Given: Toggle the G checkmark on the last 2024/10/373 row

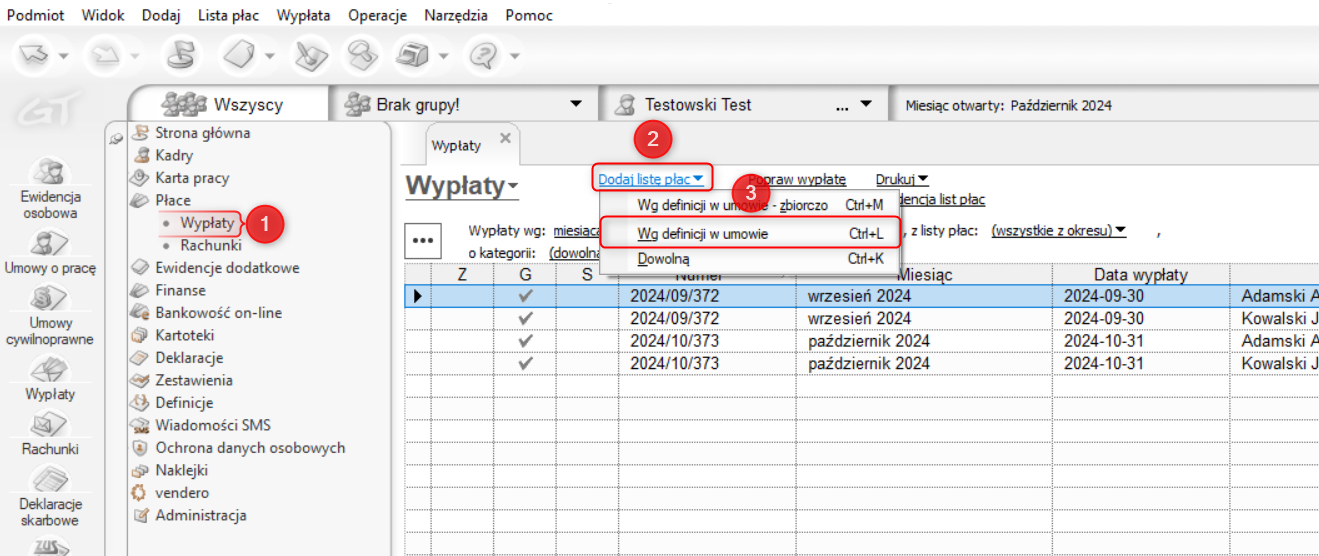Looking at the screenshot, I should pos(526,363).
